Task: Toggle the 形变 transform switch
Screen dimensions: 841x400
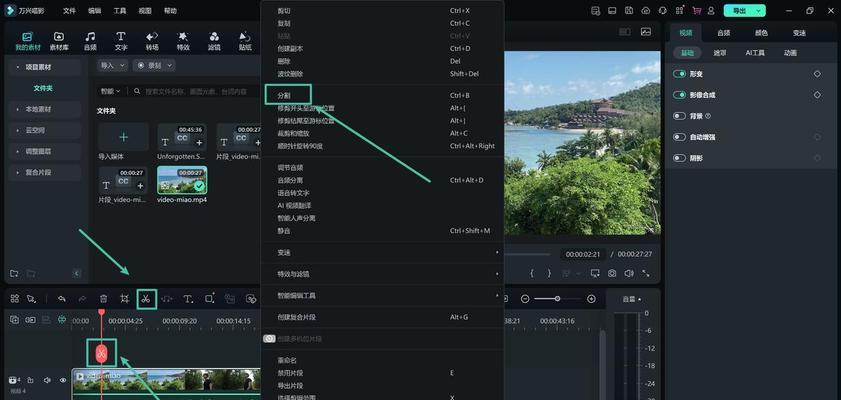Action: (680, 74)
